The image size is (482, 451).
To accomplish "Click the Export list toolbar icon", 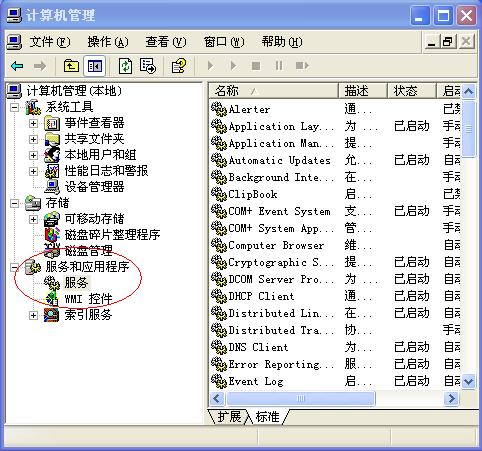I will click(x=148, y=66).
